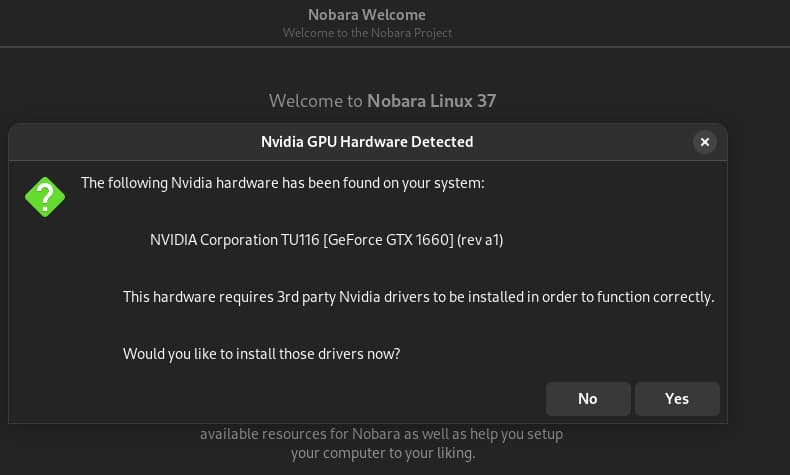Screen dimensions: 790x475
Task: Click the TU116 chip code text
Action: pos(299,240)
